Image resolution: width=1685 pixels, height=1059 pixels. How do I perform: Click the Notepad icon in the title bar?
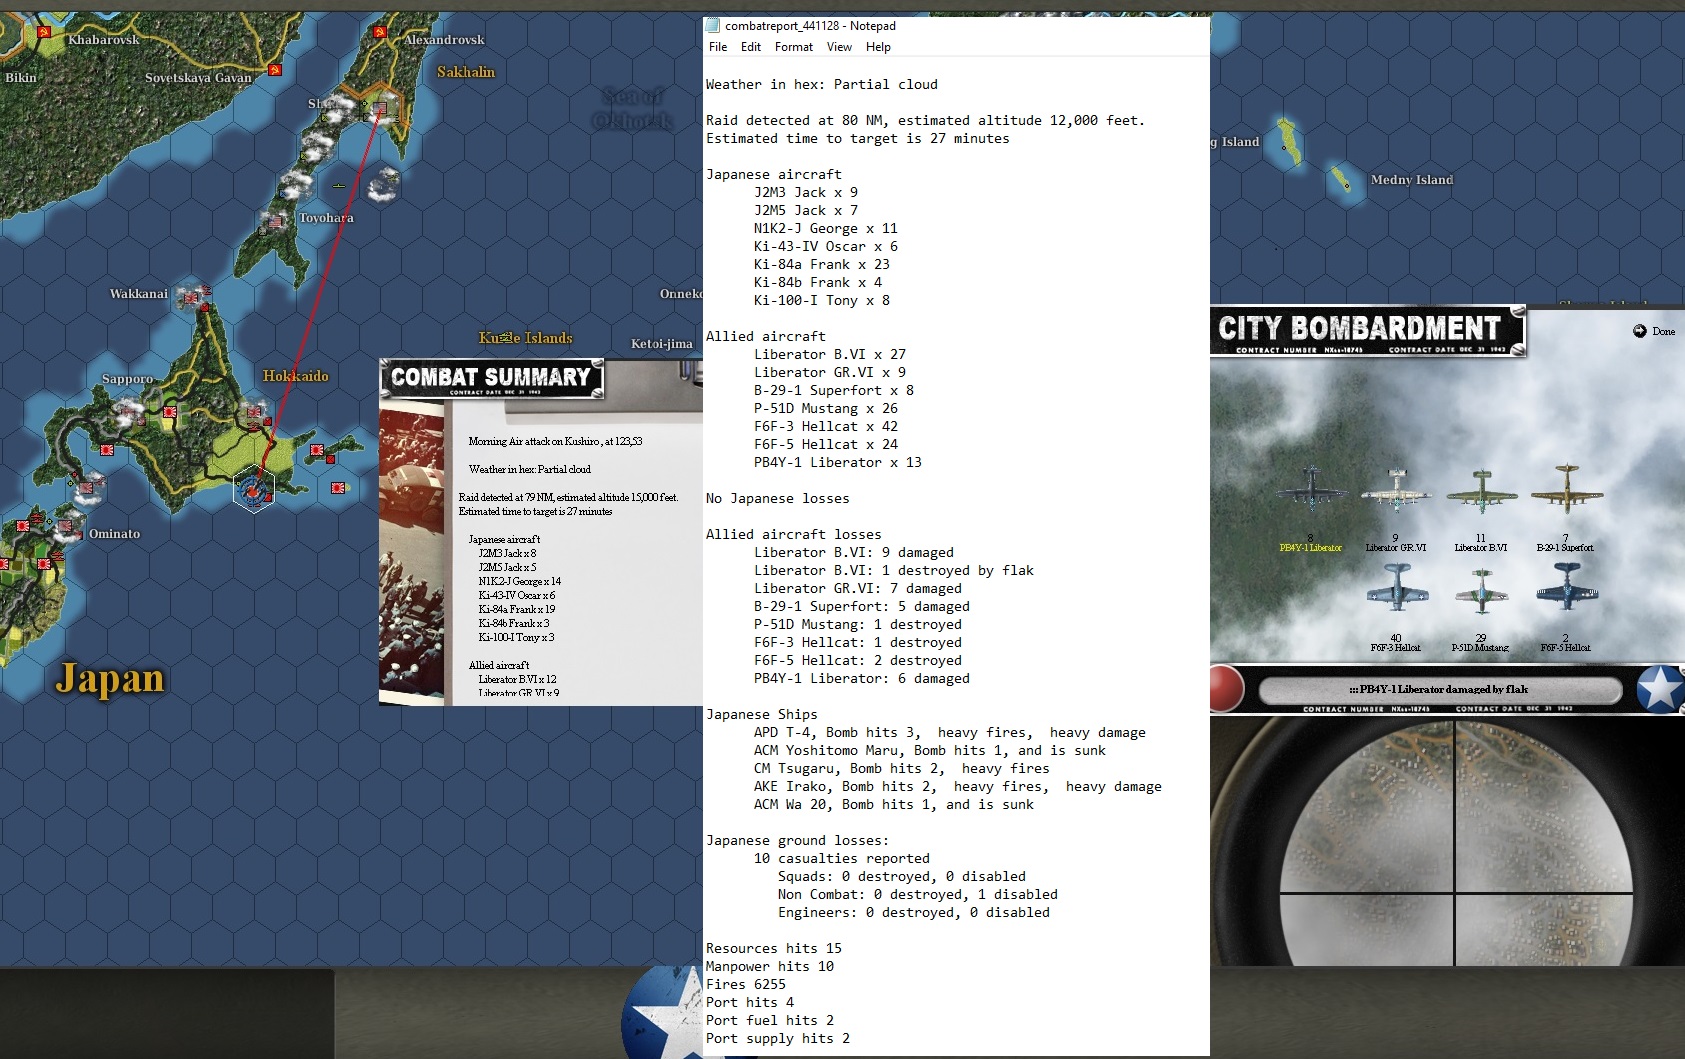(713, 26)
